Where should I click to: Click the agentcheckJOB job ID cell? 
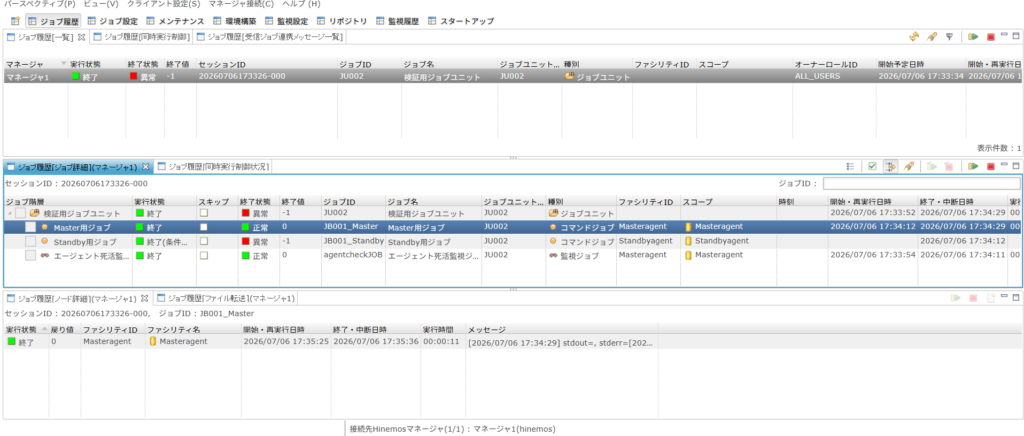[x=353, y=256]
